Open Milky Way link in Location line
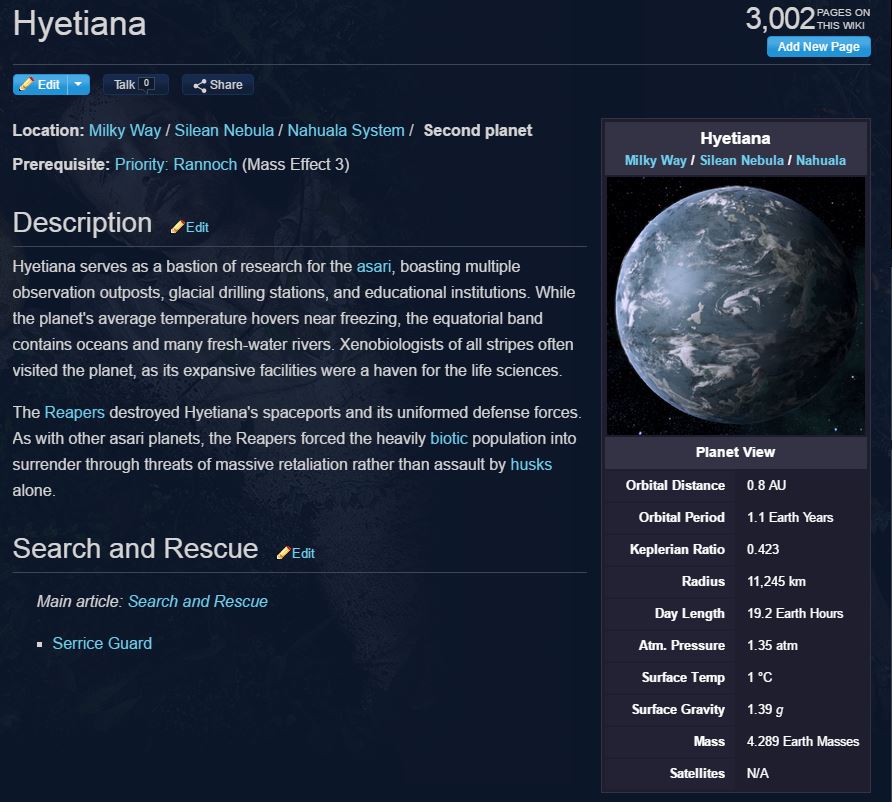The width and height of the screenshot is (892, 802). pyautogui.click(x=125, y=130)
